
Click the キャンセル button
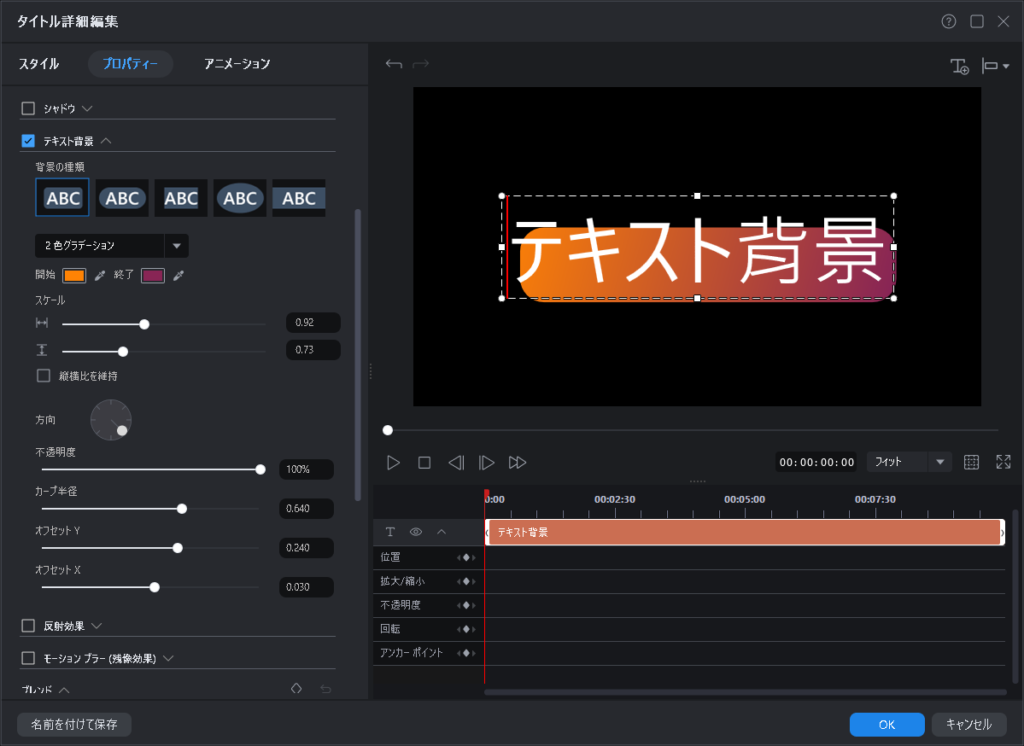[x=968, y=724]
